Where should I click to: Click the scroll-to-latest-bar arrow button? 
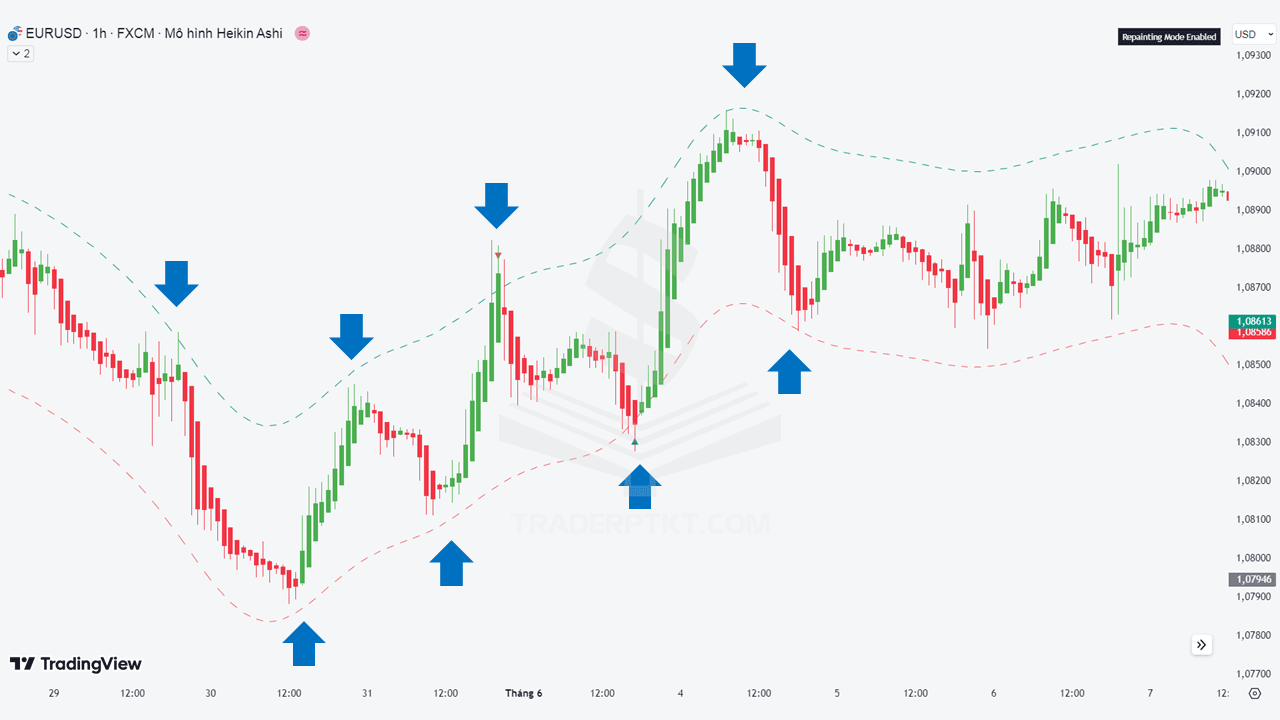1202,645
